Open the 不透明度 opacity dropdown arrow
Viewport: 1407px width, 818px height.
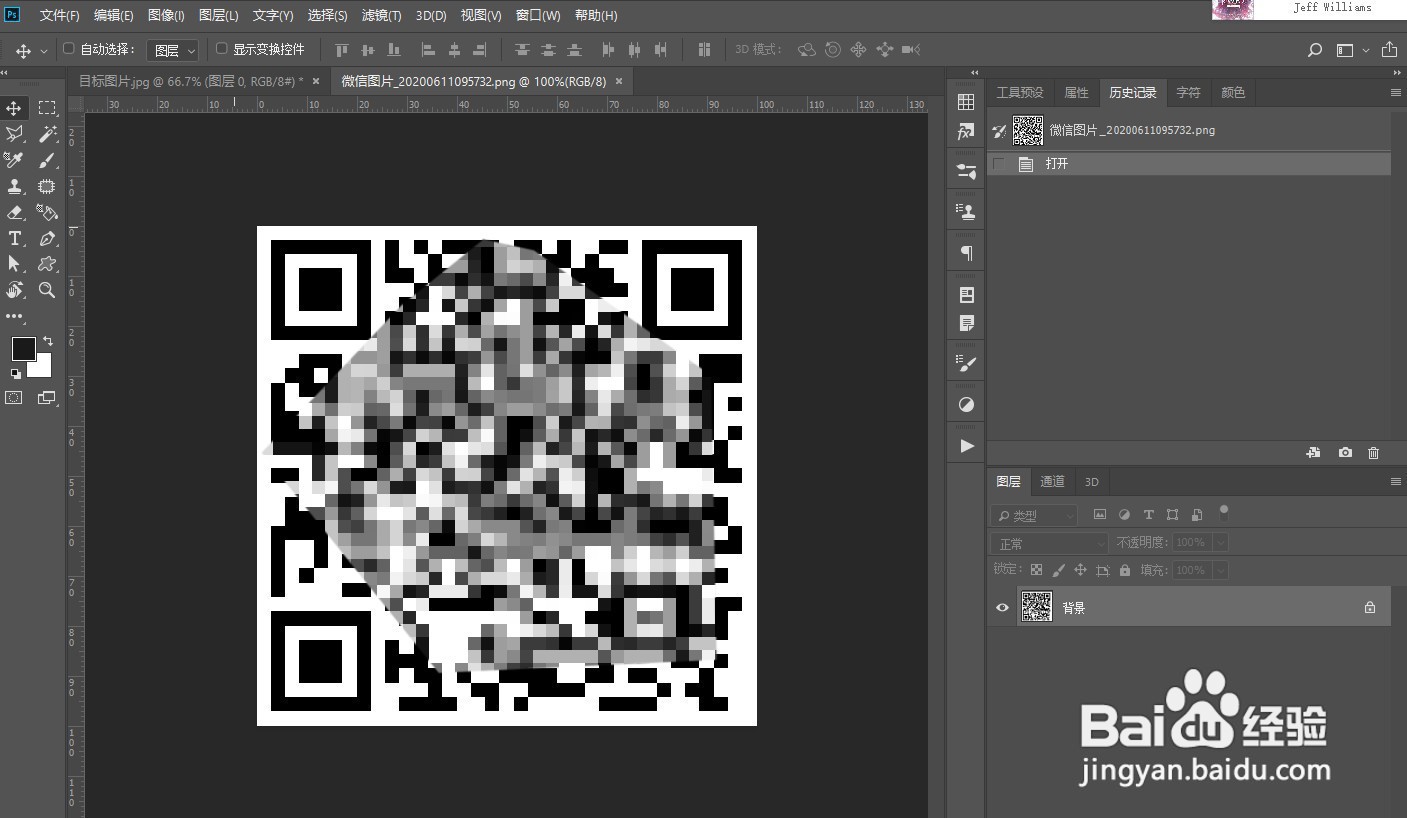1220,543
